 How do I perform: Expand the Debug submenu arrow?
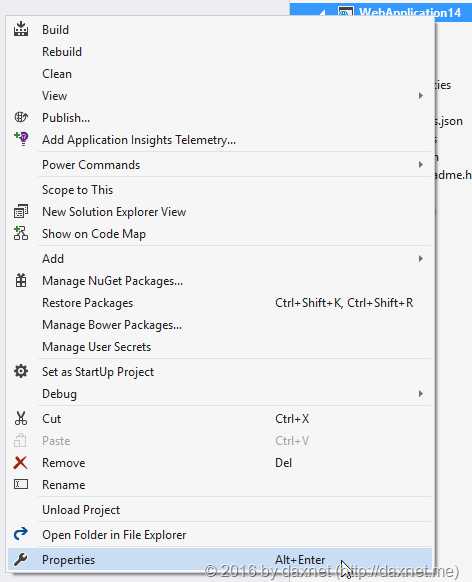pyautogui.click(x=420, y=393)
